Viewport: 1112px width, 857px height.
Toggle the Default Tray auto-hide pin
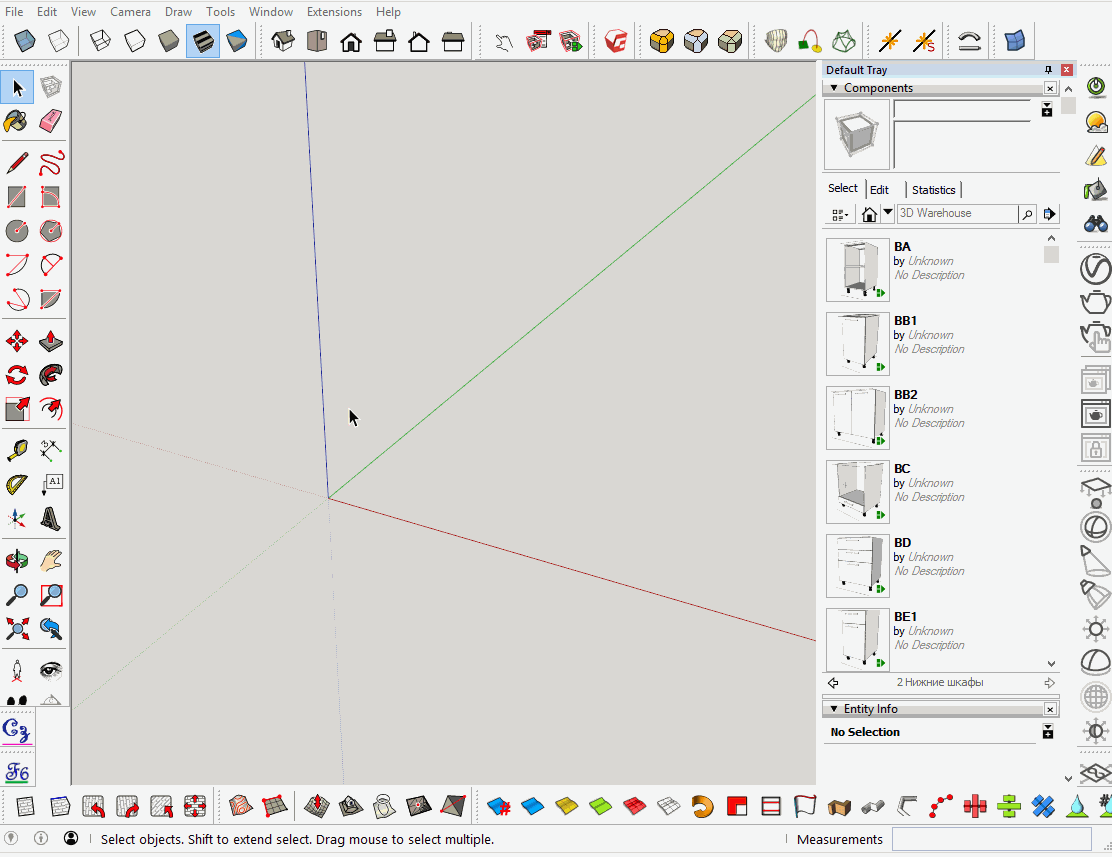click(x=1047, y=69)
